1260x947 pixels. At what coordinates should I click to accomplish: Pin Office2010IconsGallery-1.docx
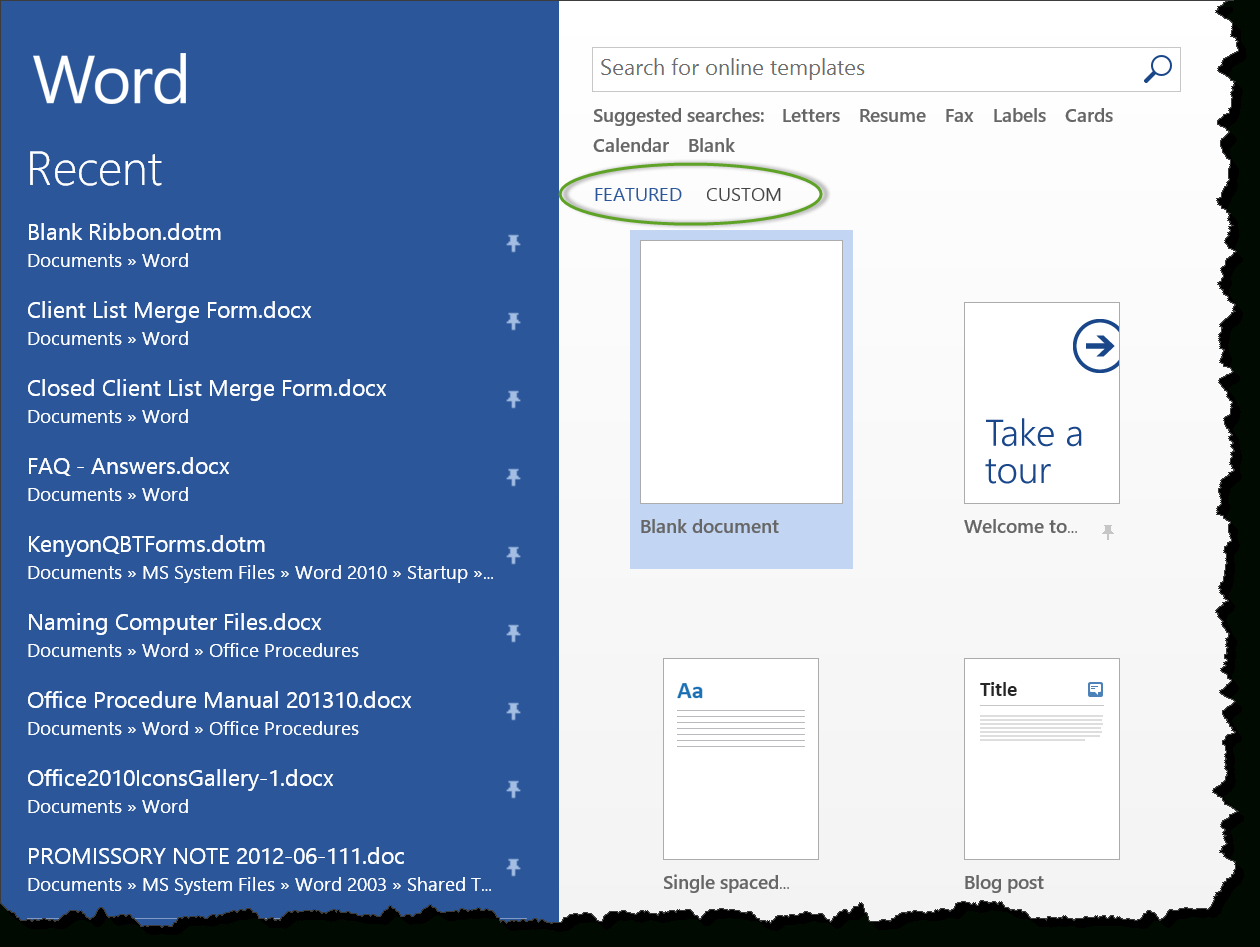tap(513, 790)
